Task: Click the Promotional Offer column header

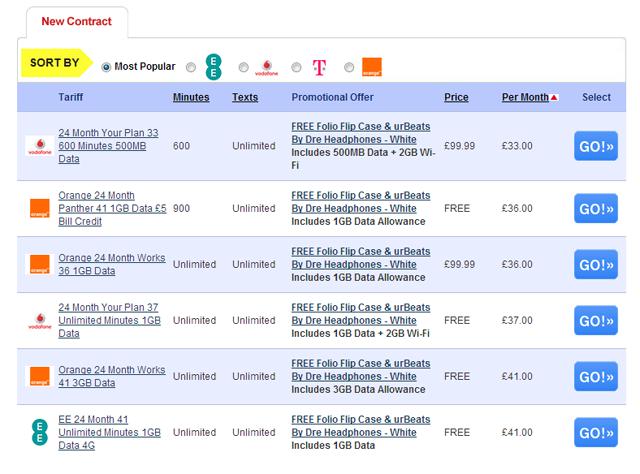Action: (332, 97)
